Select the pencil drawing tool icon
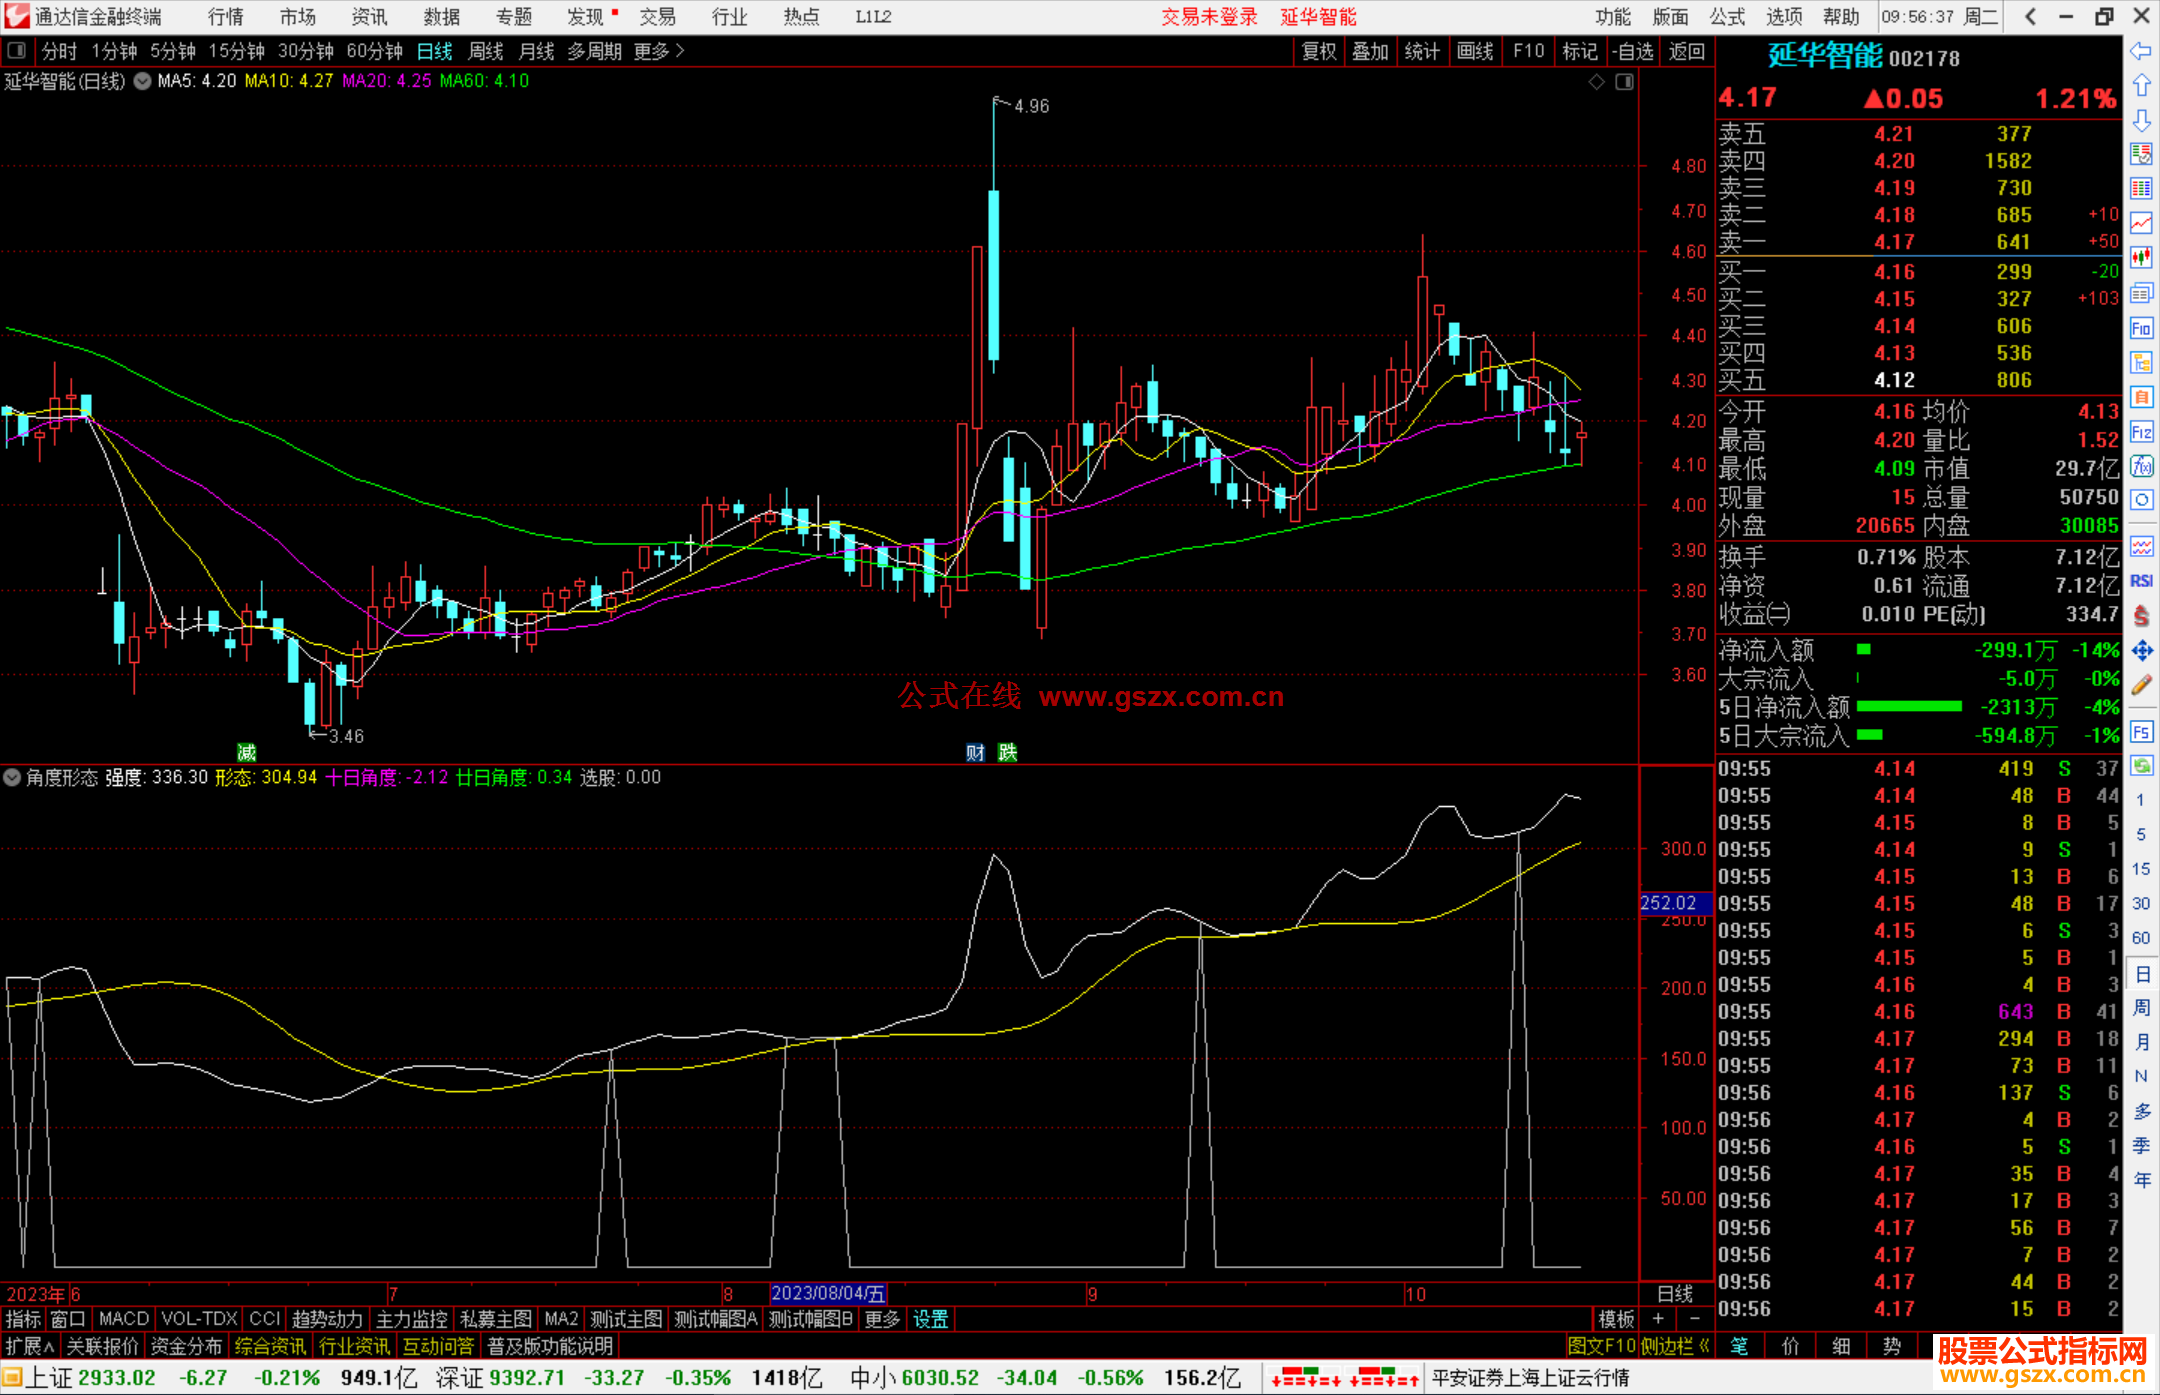The width and height of the screenshot is (2160, 1395). pos(2141,686)
